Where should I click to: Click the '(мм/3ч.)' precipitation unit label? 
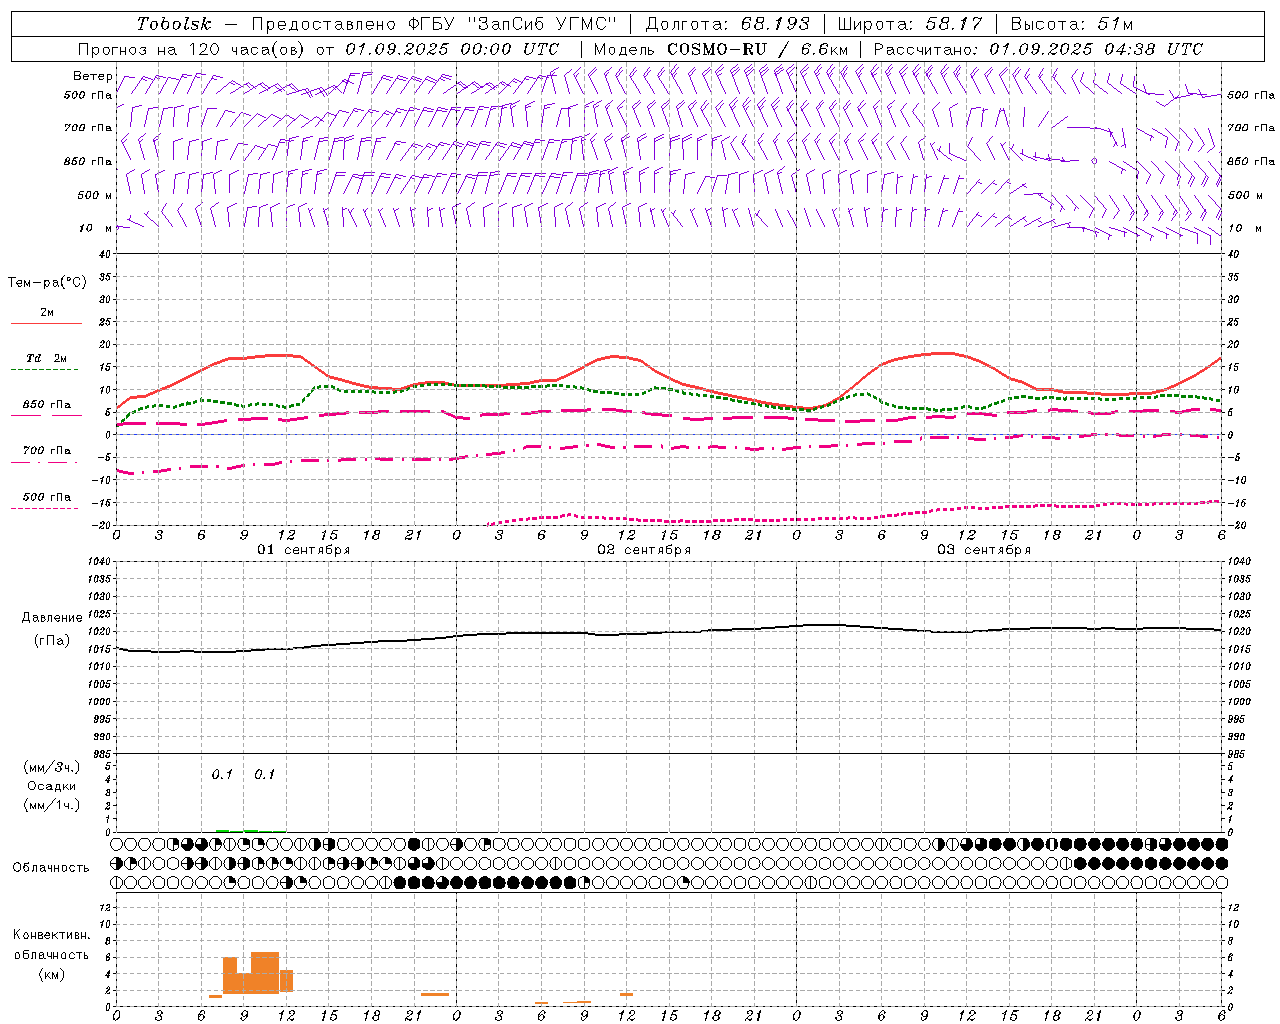click(51, 767)
